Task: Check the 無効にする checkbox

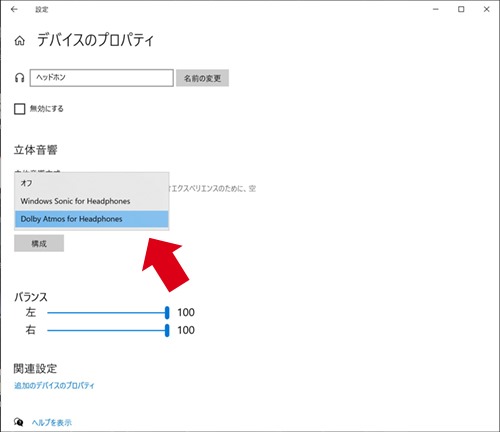Action: [20, 109]
